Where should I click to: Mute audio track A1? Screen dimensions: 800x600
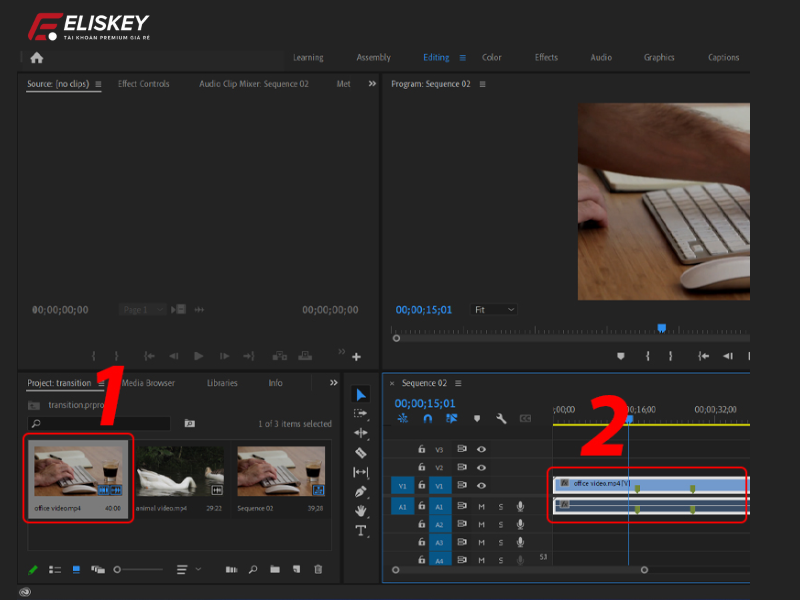point(481,507)
